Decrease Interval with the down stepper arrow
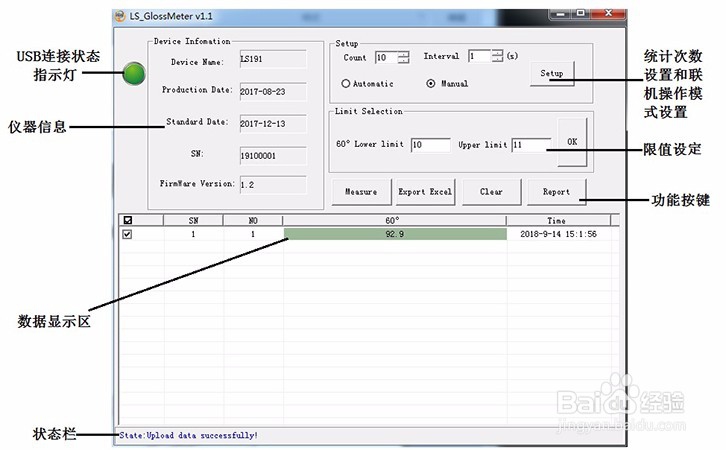Screen dimensions: 726x450 pos(497,59)
